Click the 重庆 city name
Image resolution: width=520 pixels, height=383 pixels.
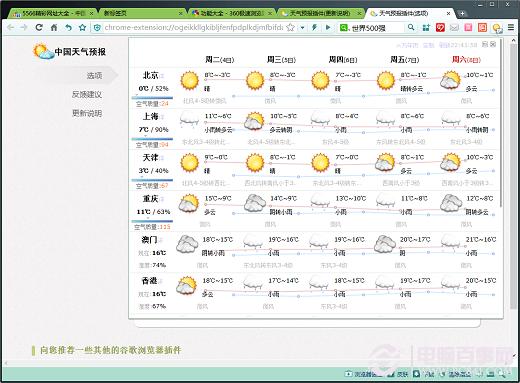(x=150, y=199)
